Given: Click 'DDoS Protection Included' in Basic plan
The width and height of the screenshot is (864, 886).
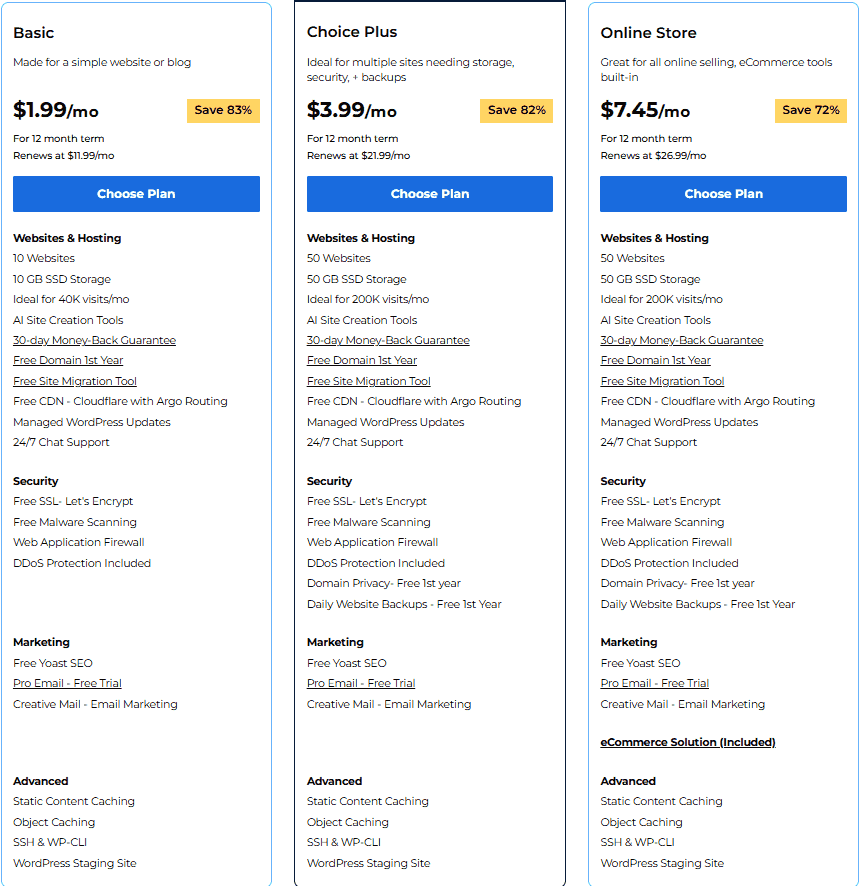Looking at the screenshot, I should tap(82, 563).
